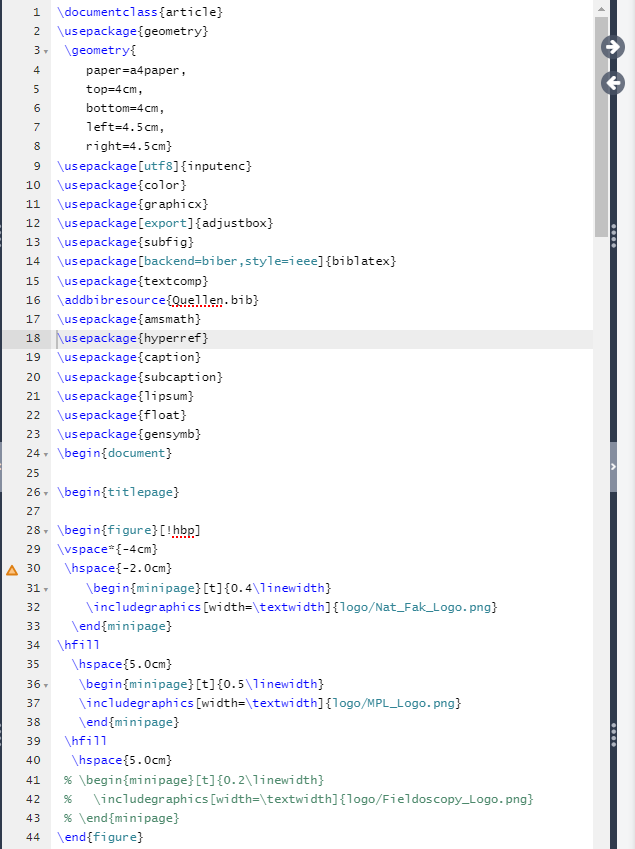Viewport: 635px width, 849px height.
Task: Click on \end{figure} text
Action: click(x=100, y=837)
